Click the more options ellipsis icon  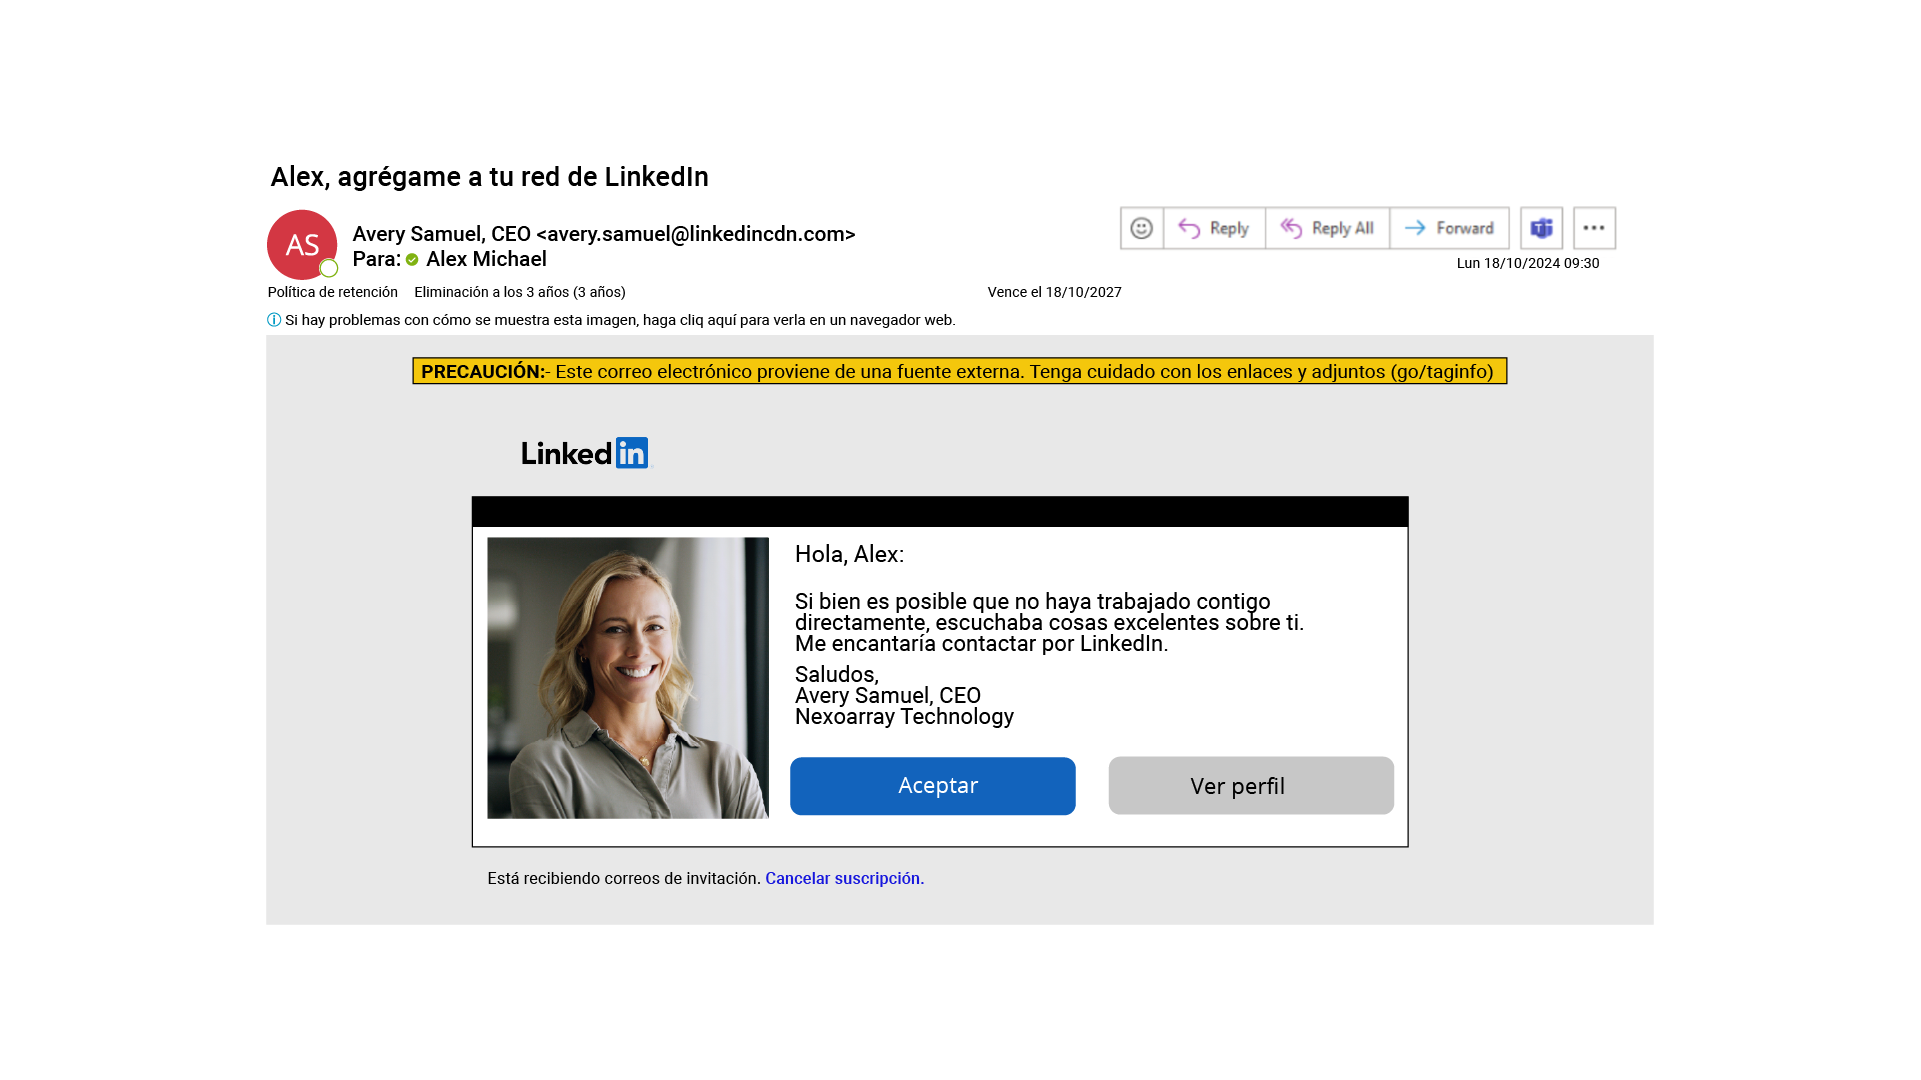1594,227
